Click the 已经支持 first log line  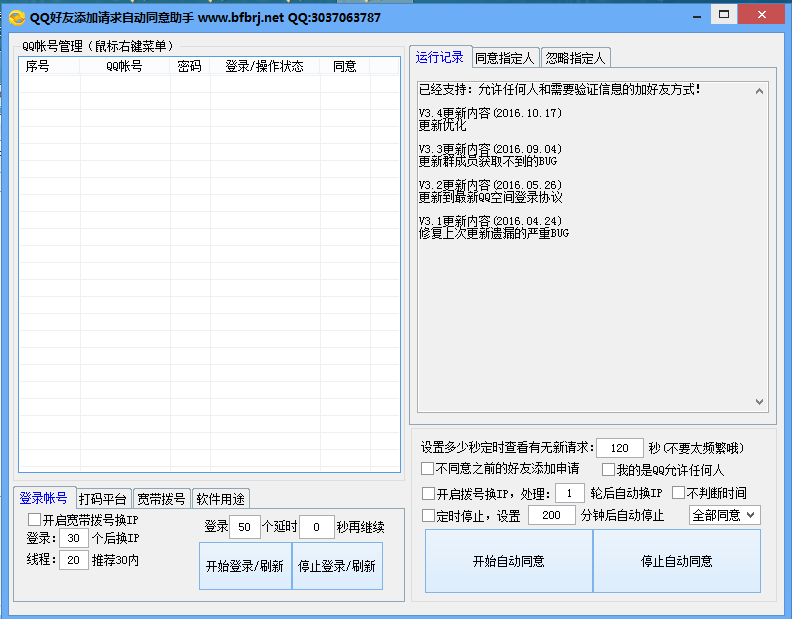coord(560,89)
